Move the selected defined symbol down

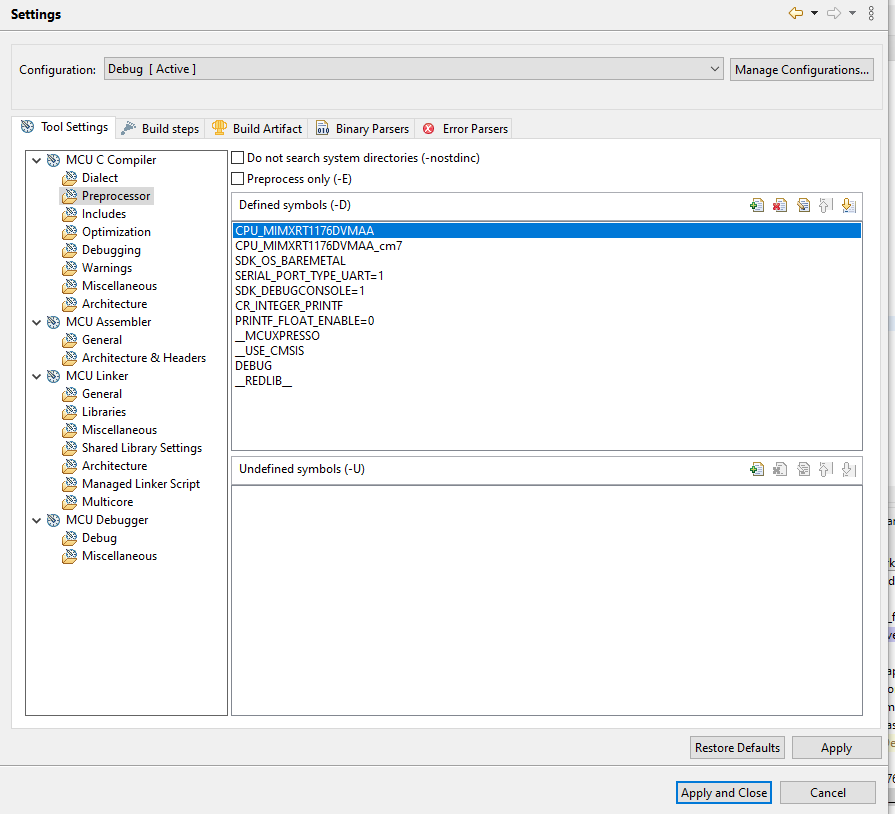coord(848,205)
